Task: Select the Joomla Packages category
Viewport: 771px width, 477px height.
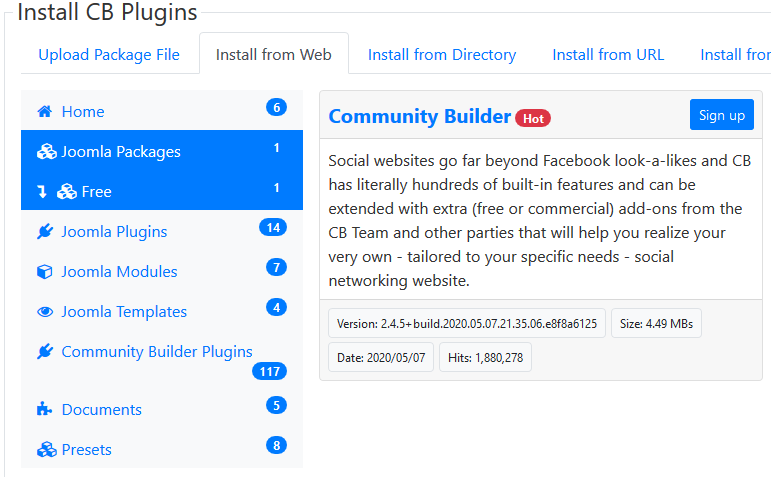Action: (162, 151)
